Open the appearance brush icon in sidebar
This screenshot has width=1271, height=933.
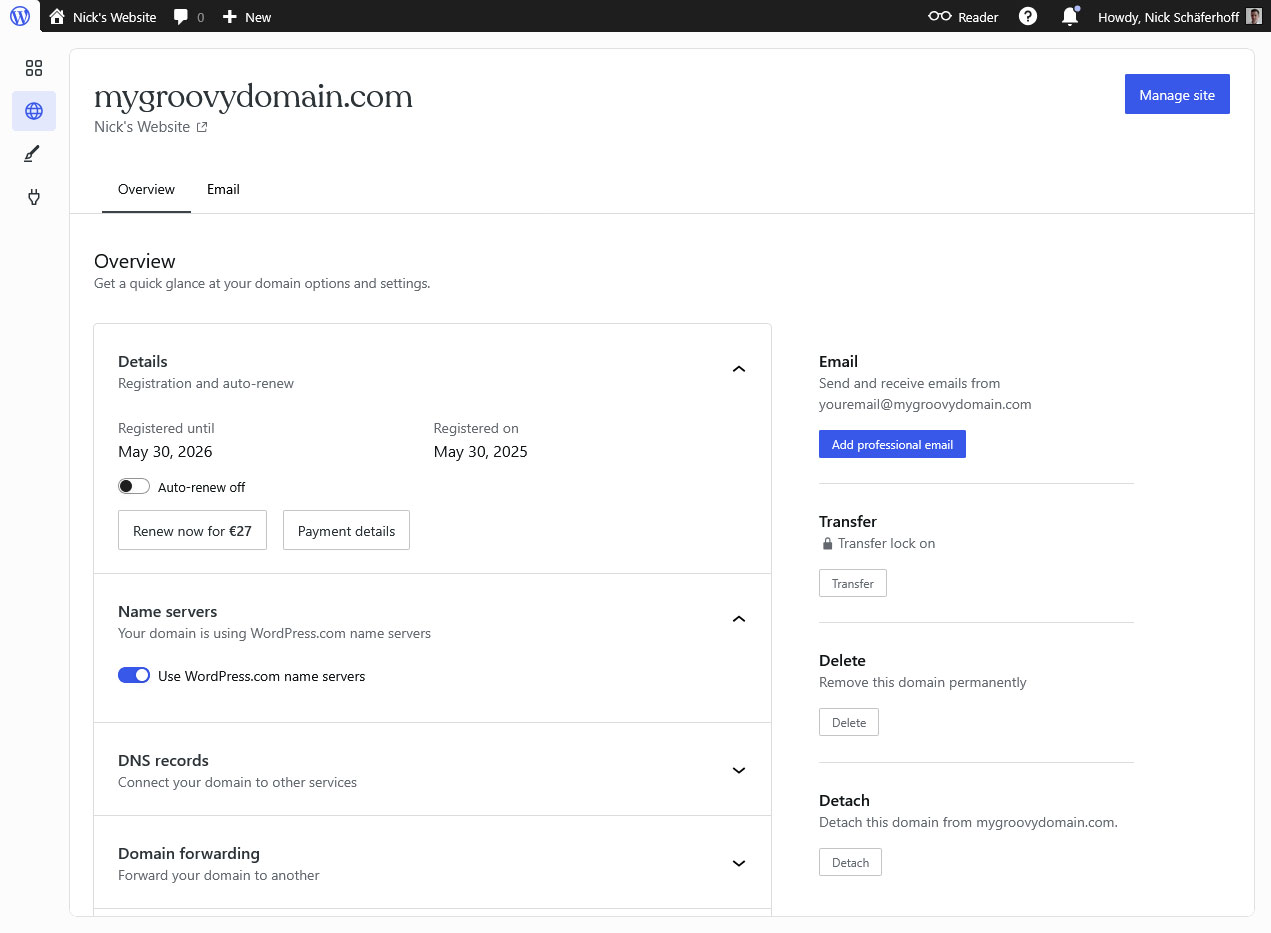pyautogui.click(x=33, y=153)
